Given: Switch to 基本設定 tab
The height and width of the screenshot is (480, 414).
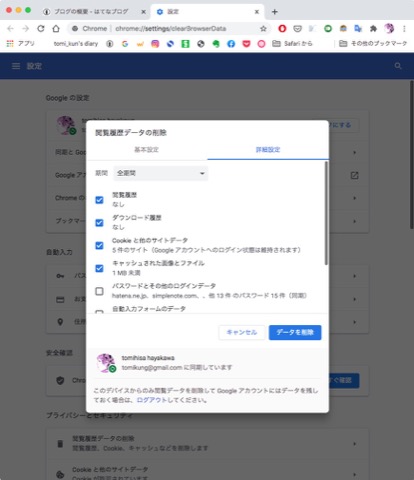Looking at the screenshot, I should tap(146, 150).
